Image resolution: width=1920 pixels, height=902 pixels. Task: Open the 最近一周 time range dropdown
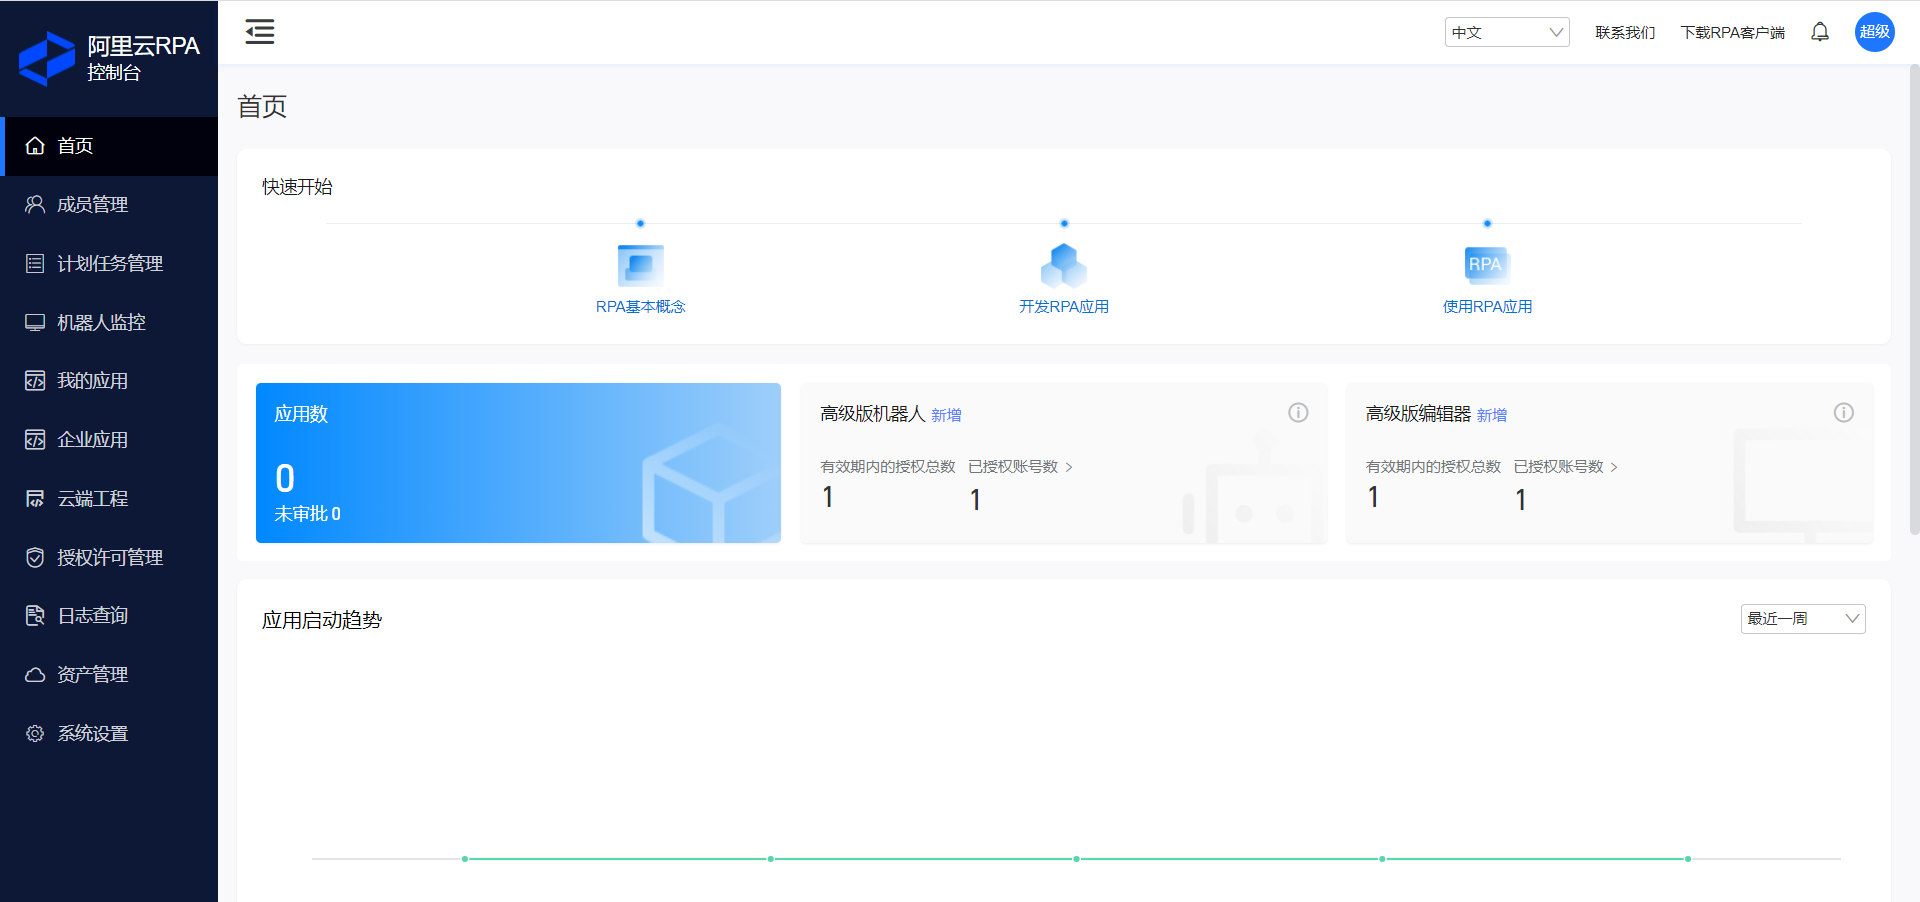1802,619
